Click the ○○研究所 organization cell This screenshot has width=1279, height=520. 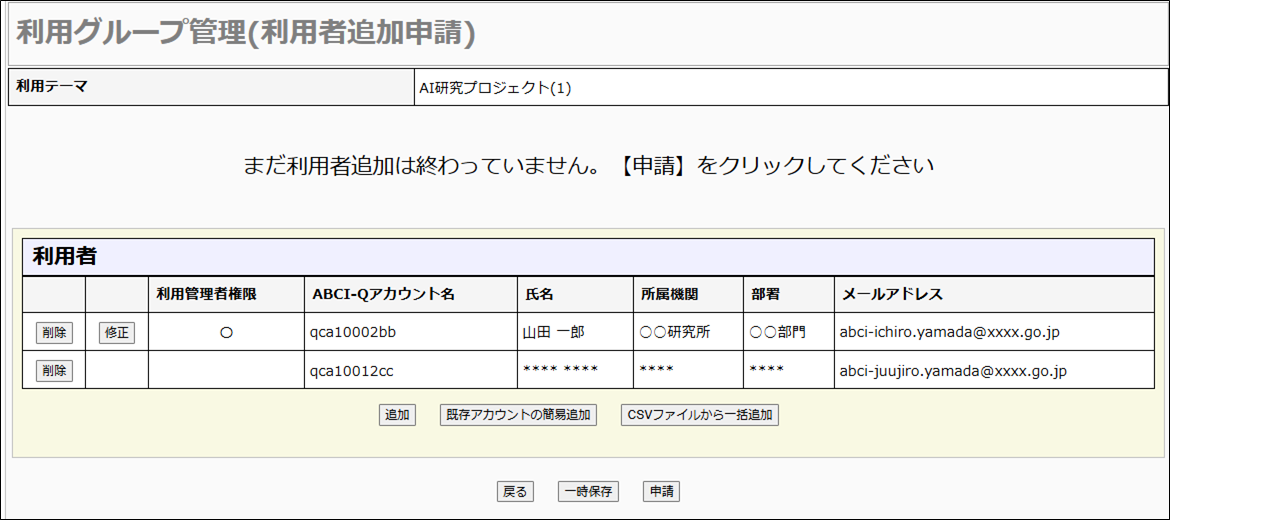pos(675,332)
